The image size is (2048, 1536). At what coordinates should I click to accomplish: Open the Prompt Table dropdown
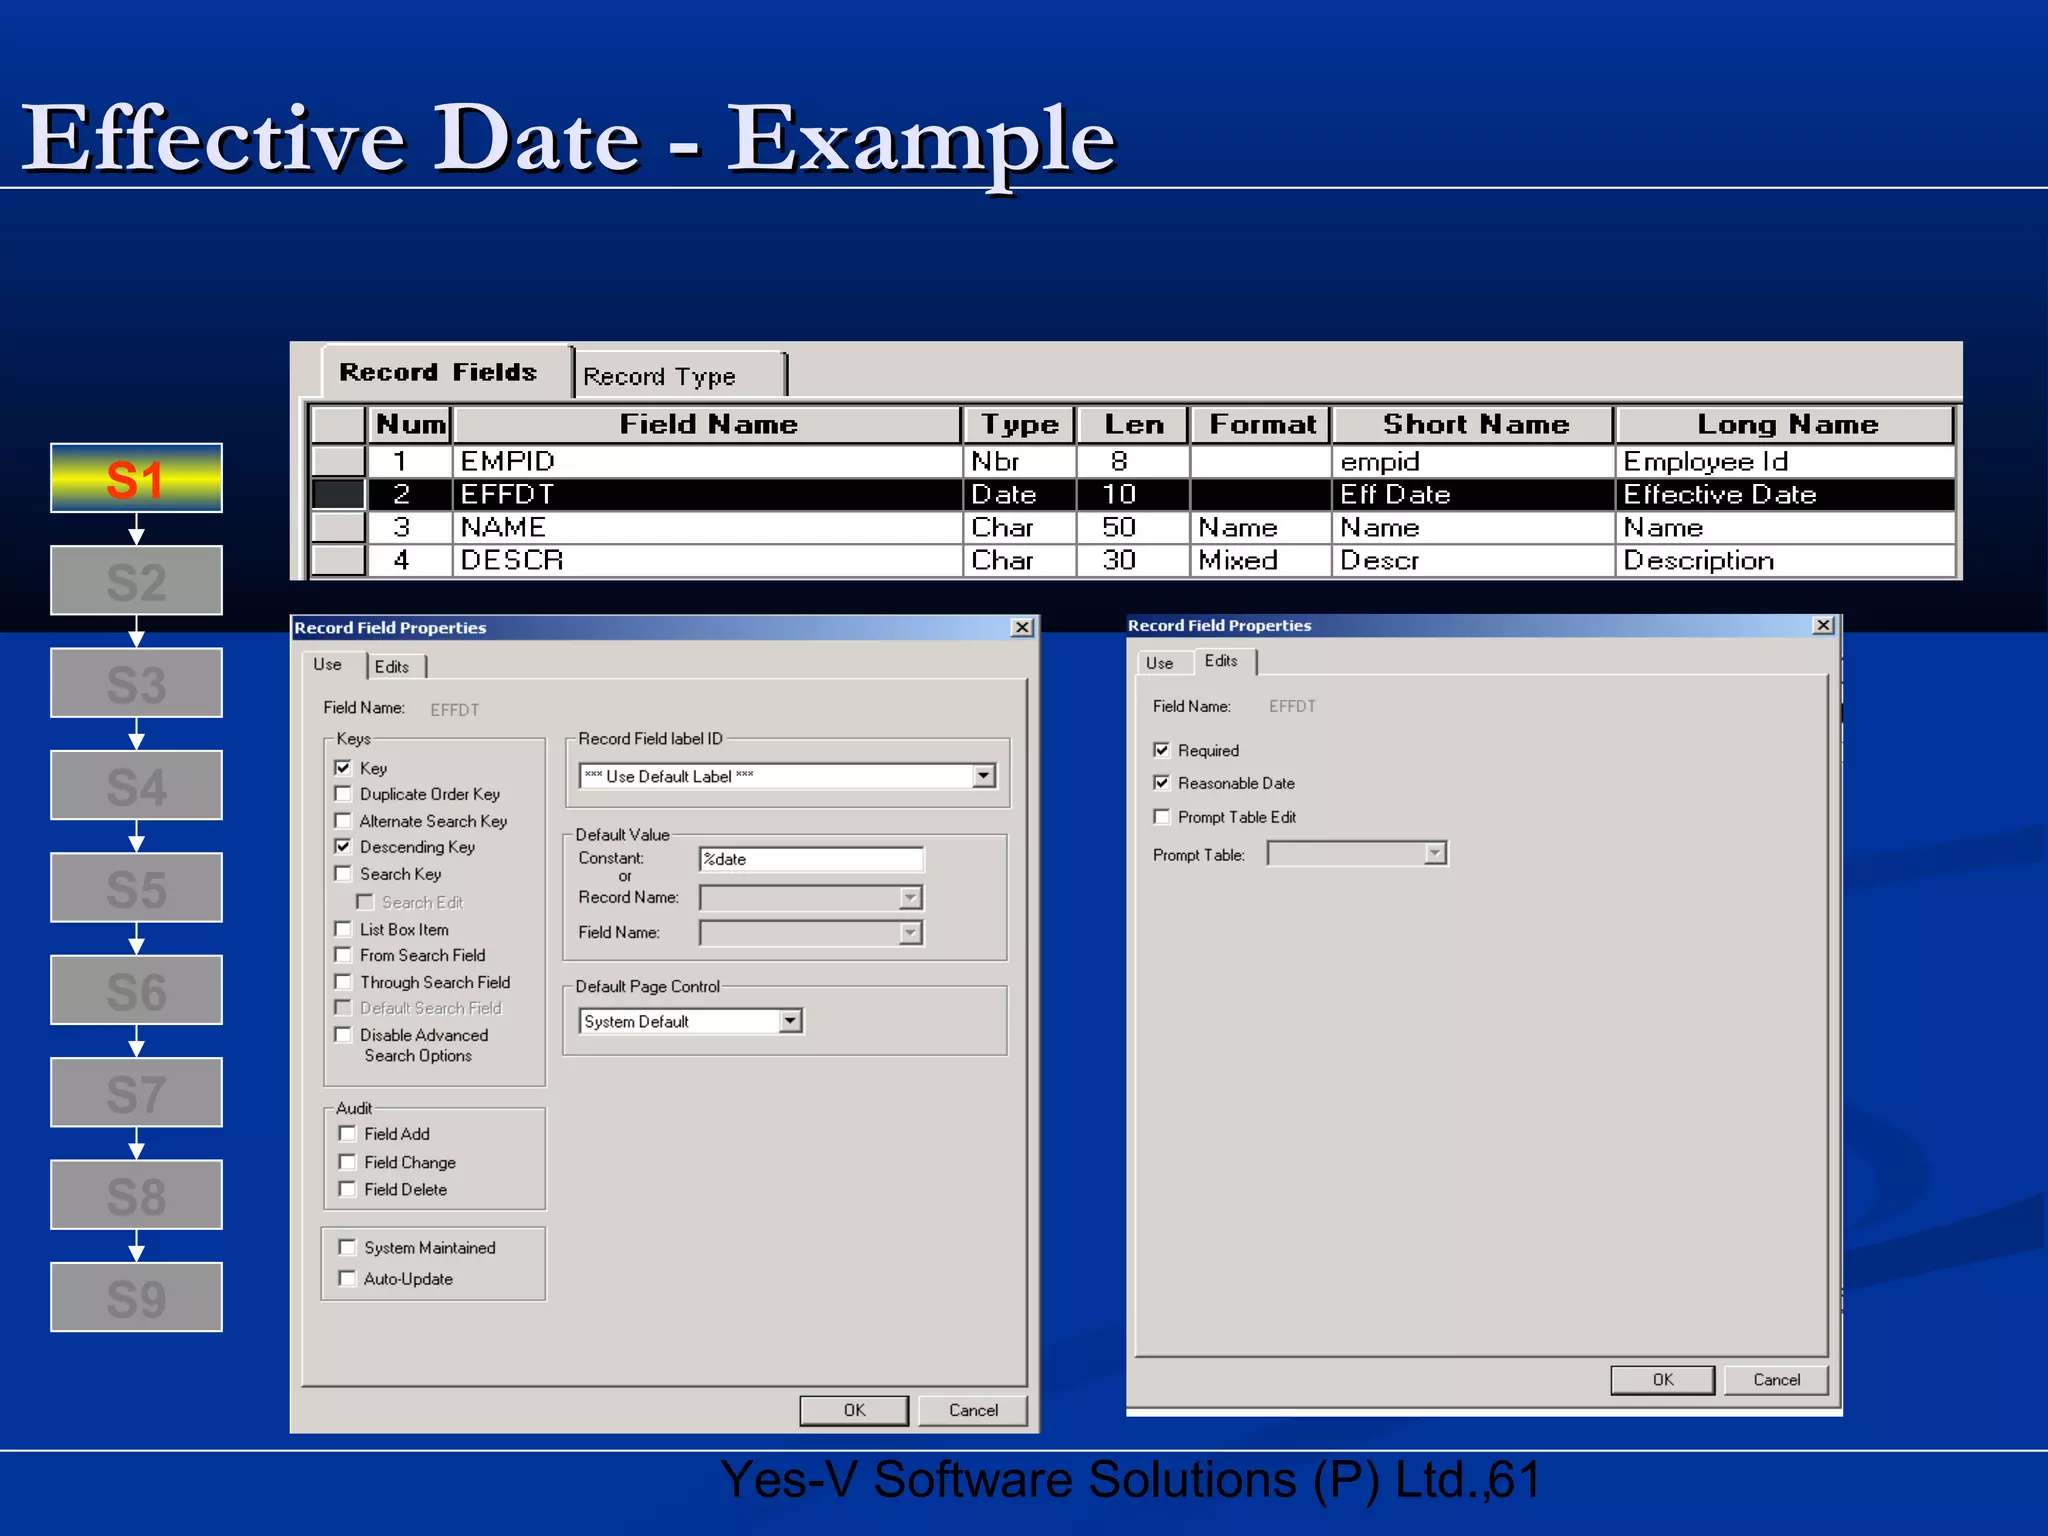click(1435, 853)
